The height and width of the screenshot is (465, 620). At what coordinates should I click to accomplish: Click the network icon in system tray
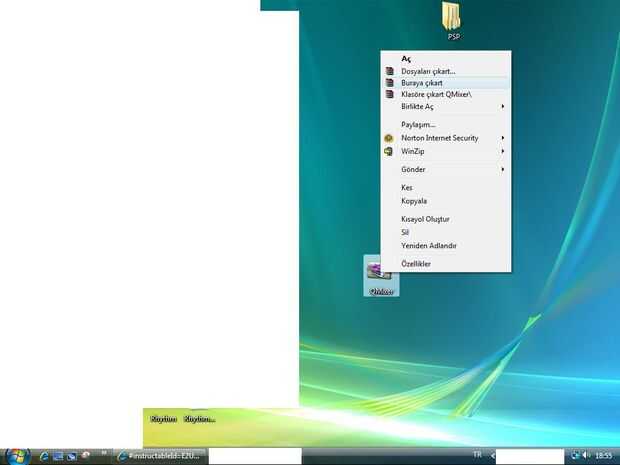(576, 456)
